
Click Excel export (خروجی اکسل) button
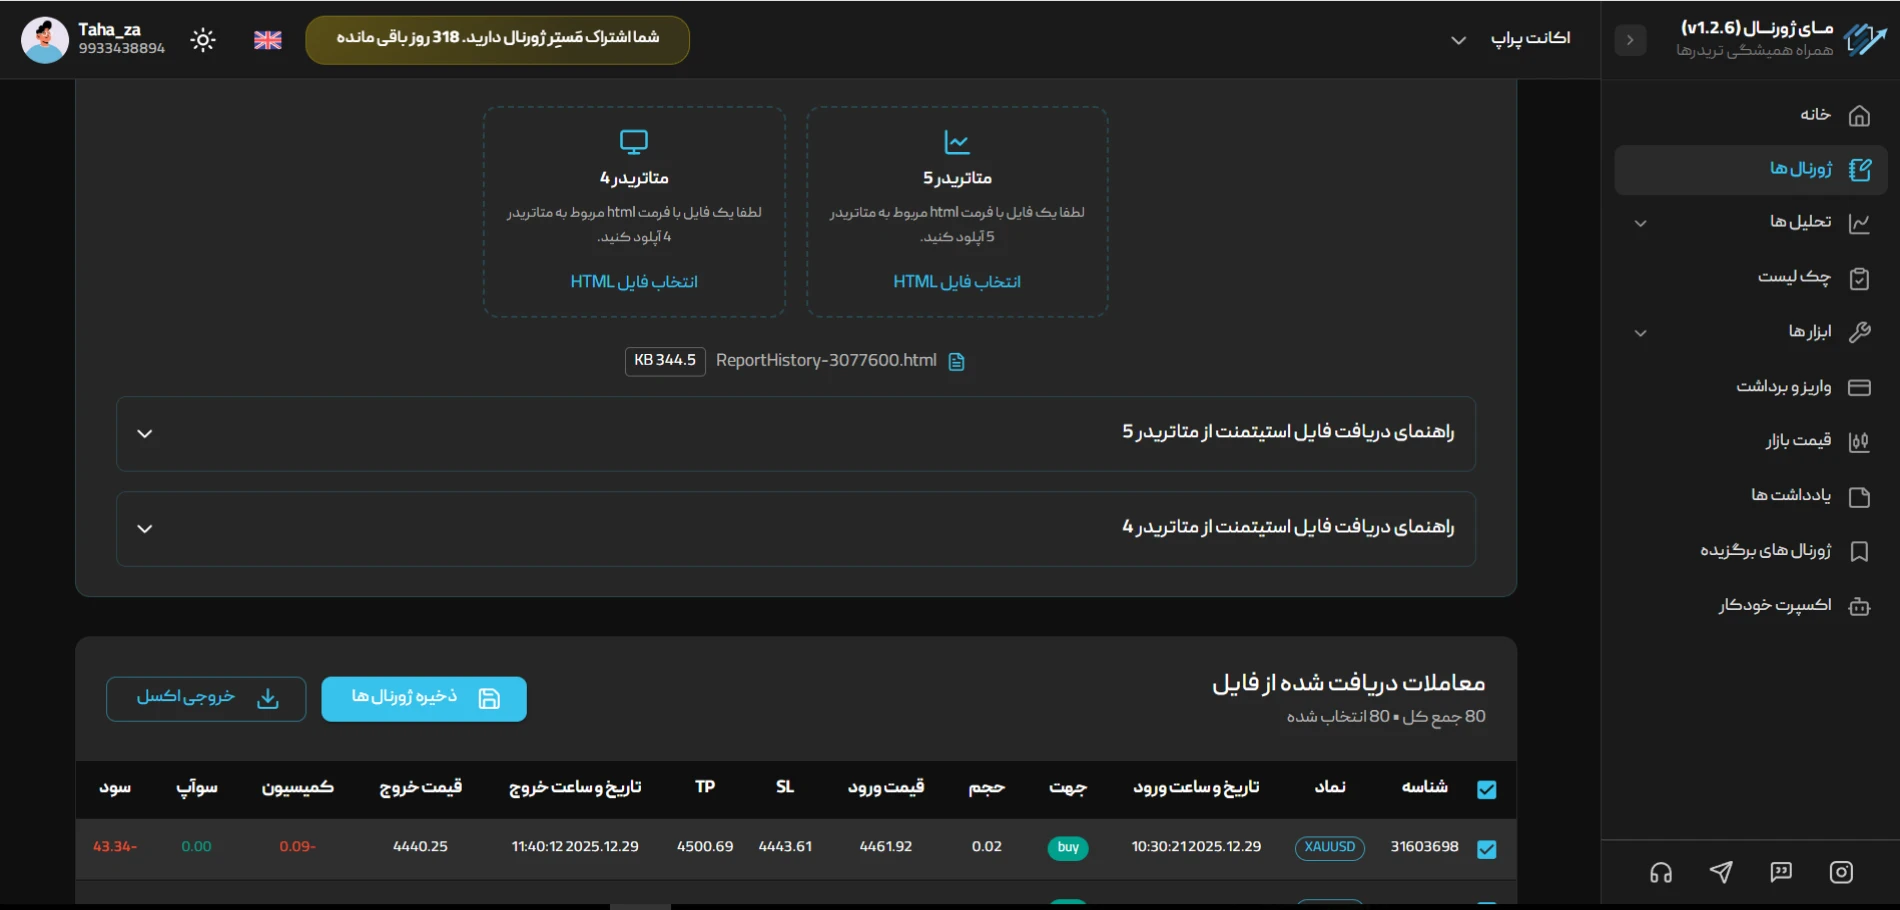(206, 699)
